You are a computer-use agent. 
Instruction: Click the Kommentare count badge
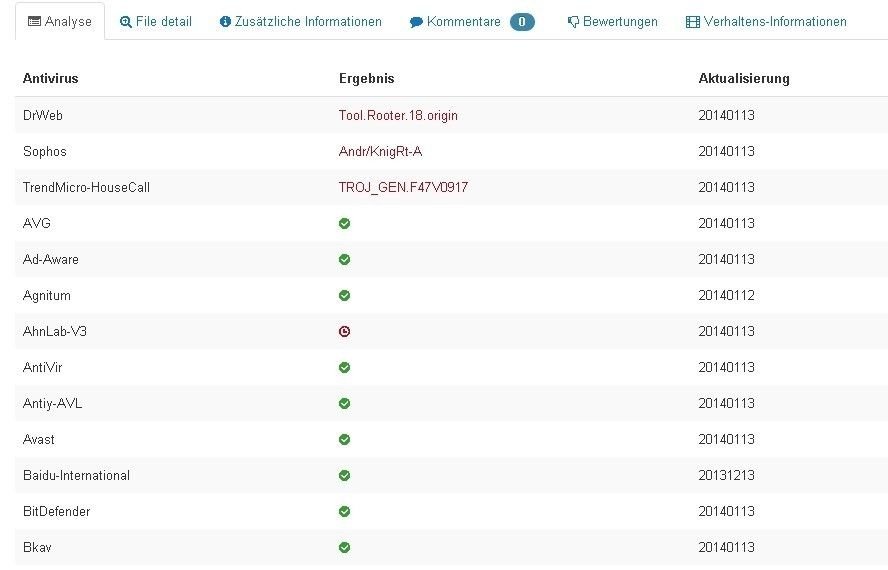(522, 22)
